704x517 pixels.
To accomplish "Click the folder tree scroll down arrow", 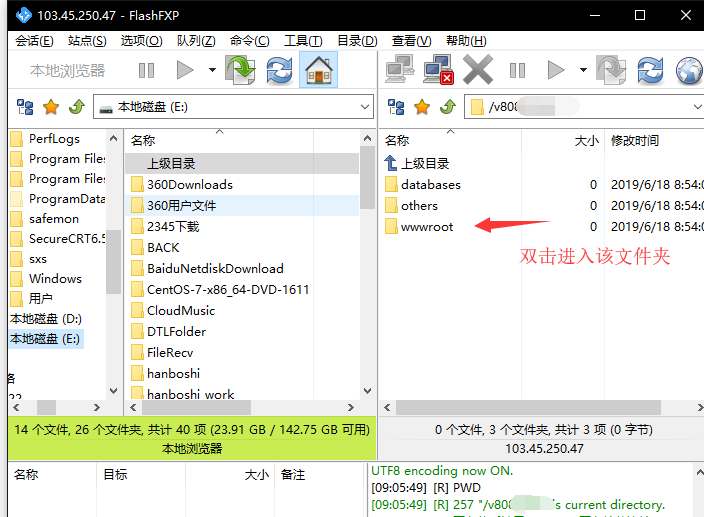I will coord(113,391).
